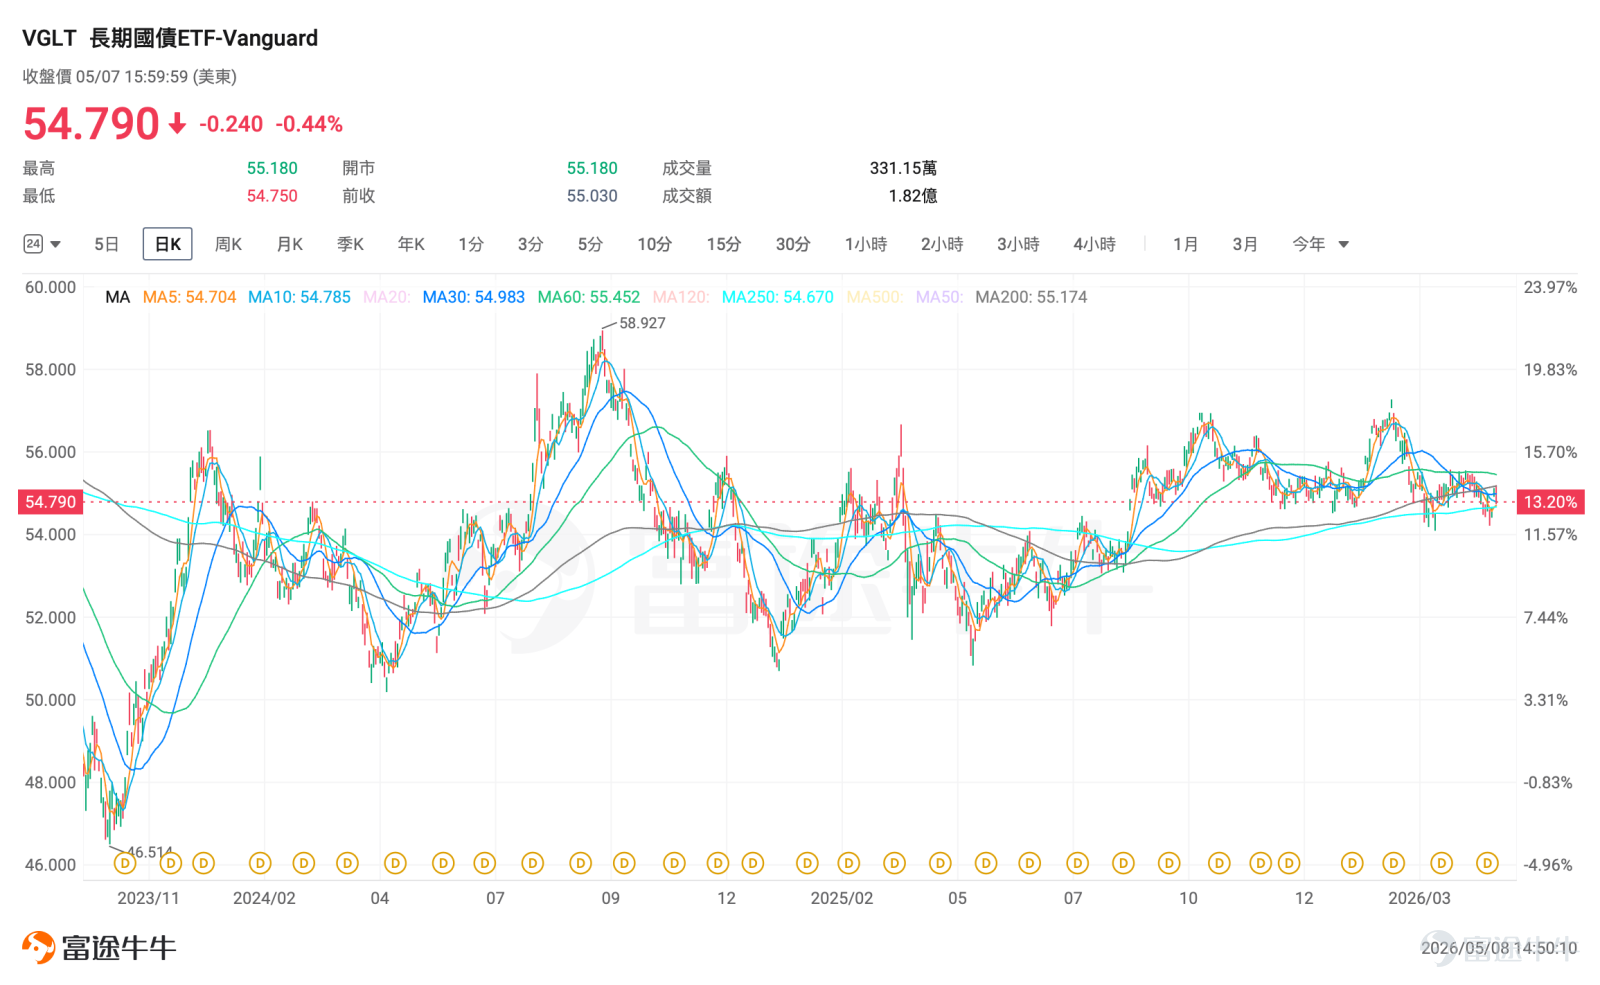Click the 2023/11 date axis label

pos(148,898)
